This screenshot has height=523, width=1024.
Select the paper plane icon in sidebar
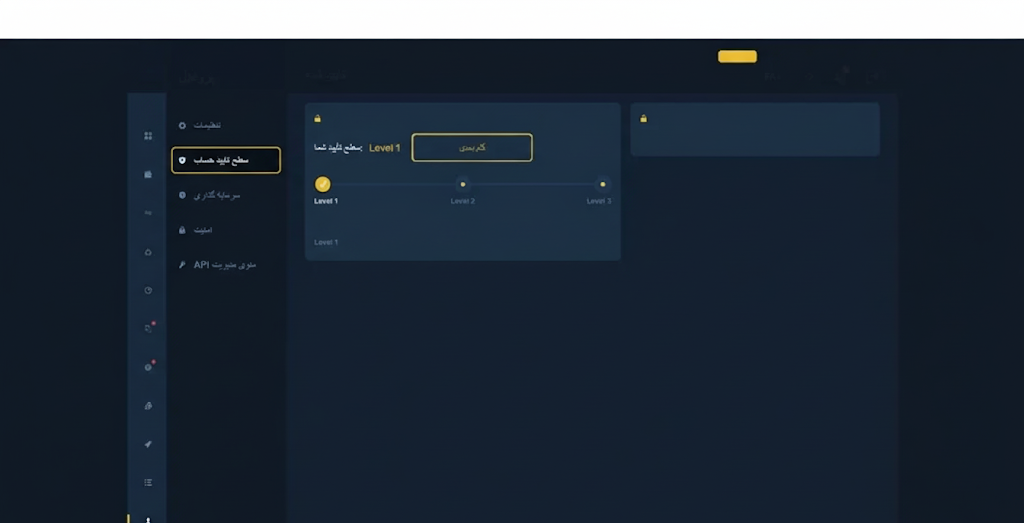[x=148, y=445]
